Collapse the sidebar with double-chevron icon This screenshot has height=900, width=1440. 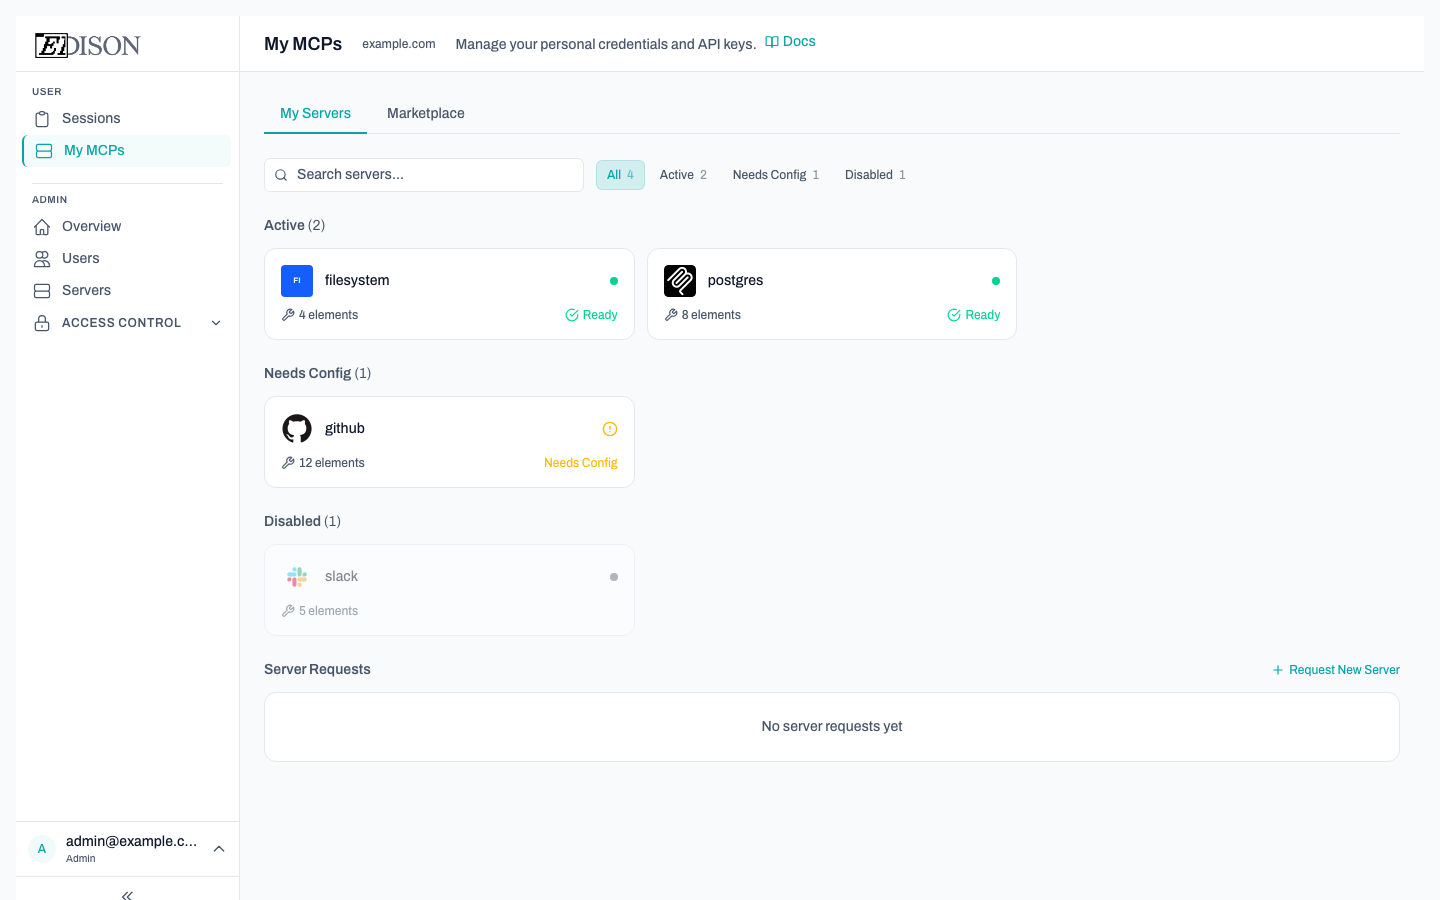127,895
